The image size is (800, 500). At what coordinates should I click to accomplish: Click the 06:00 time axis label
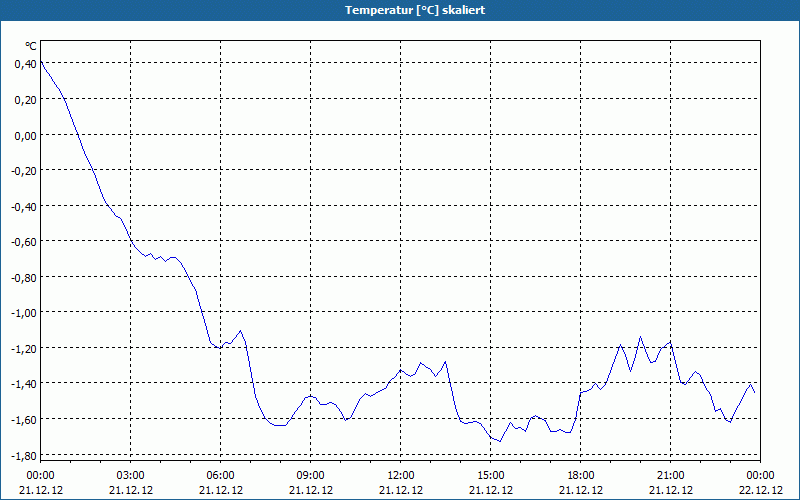[x=220, y=476]
